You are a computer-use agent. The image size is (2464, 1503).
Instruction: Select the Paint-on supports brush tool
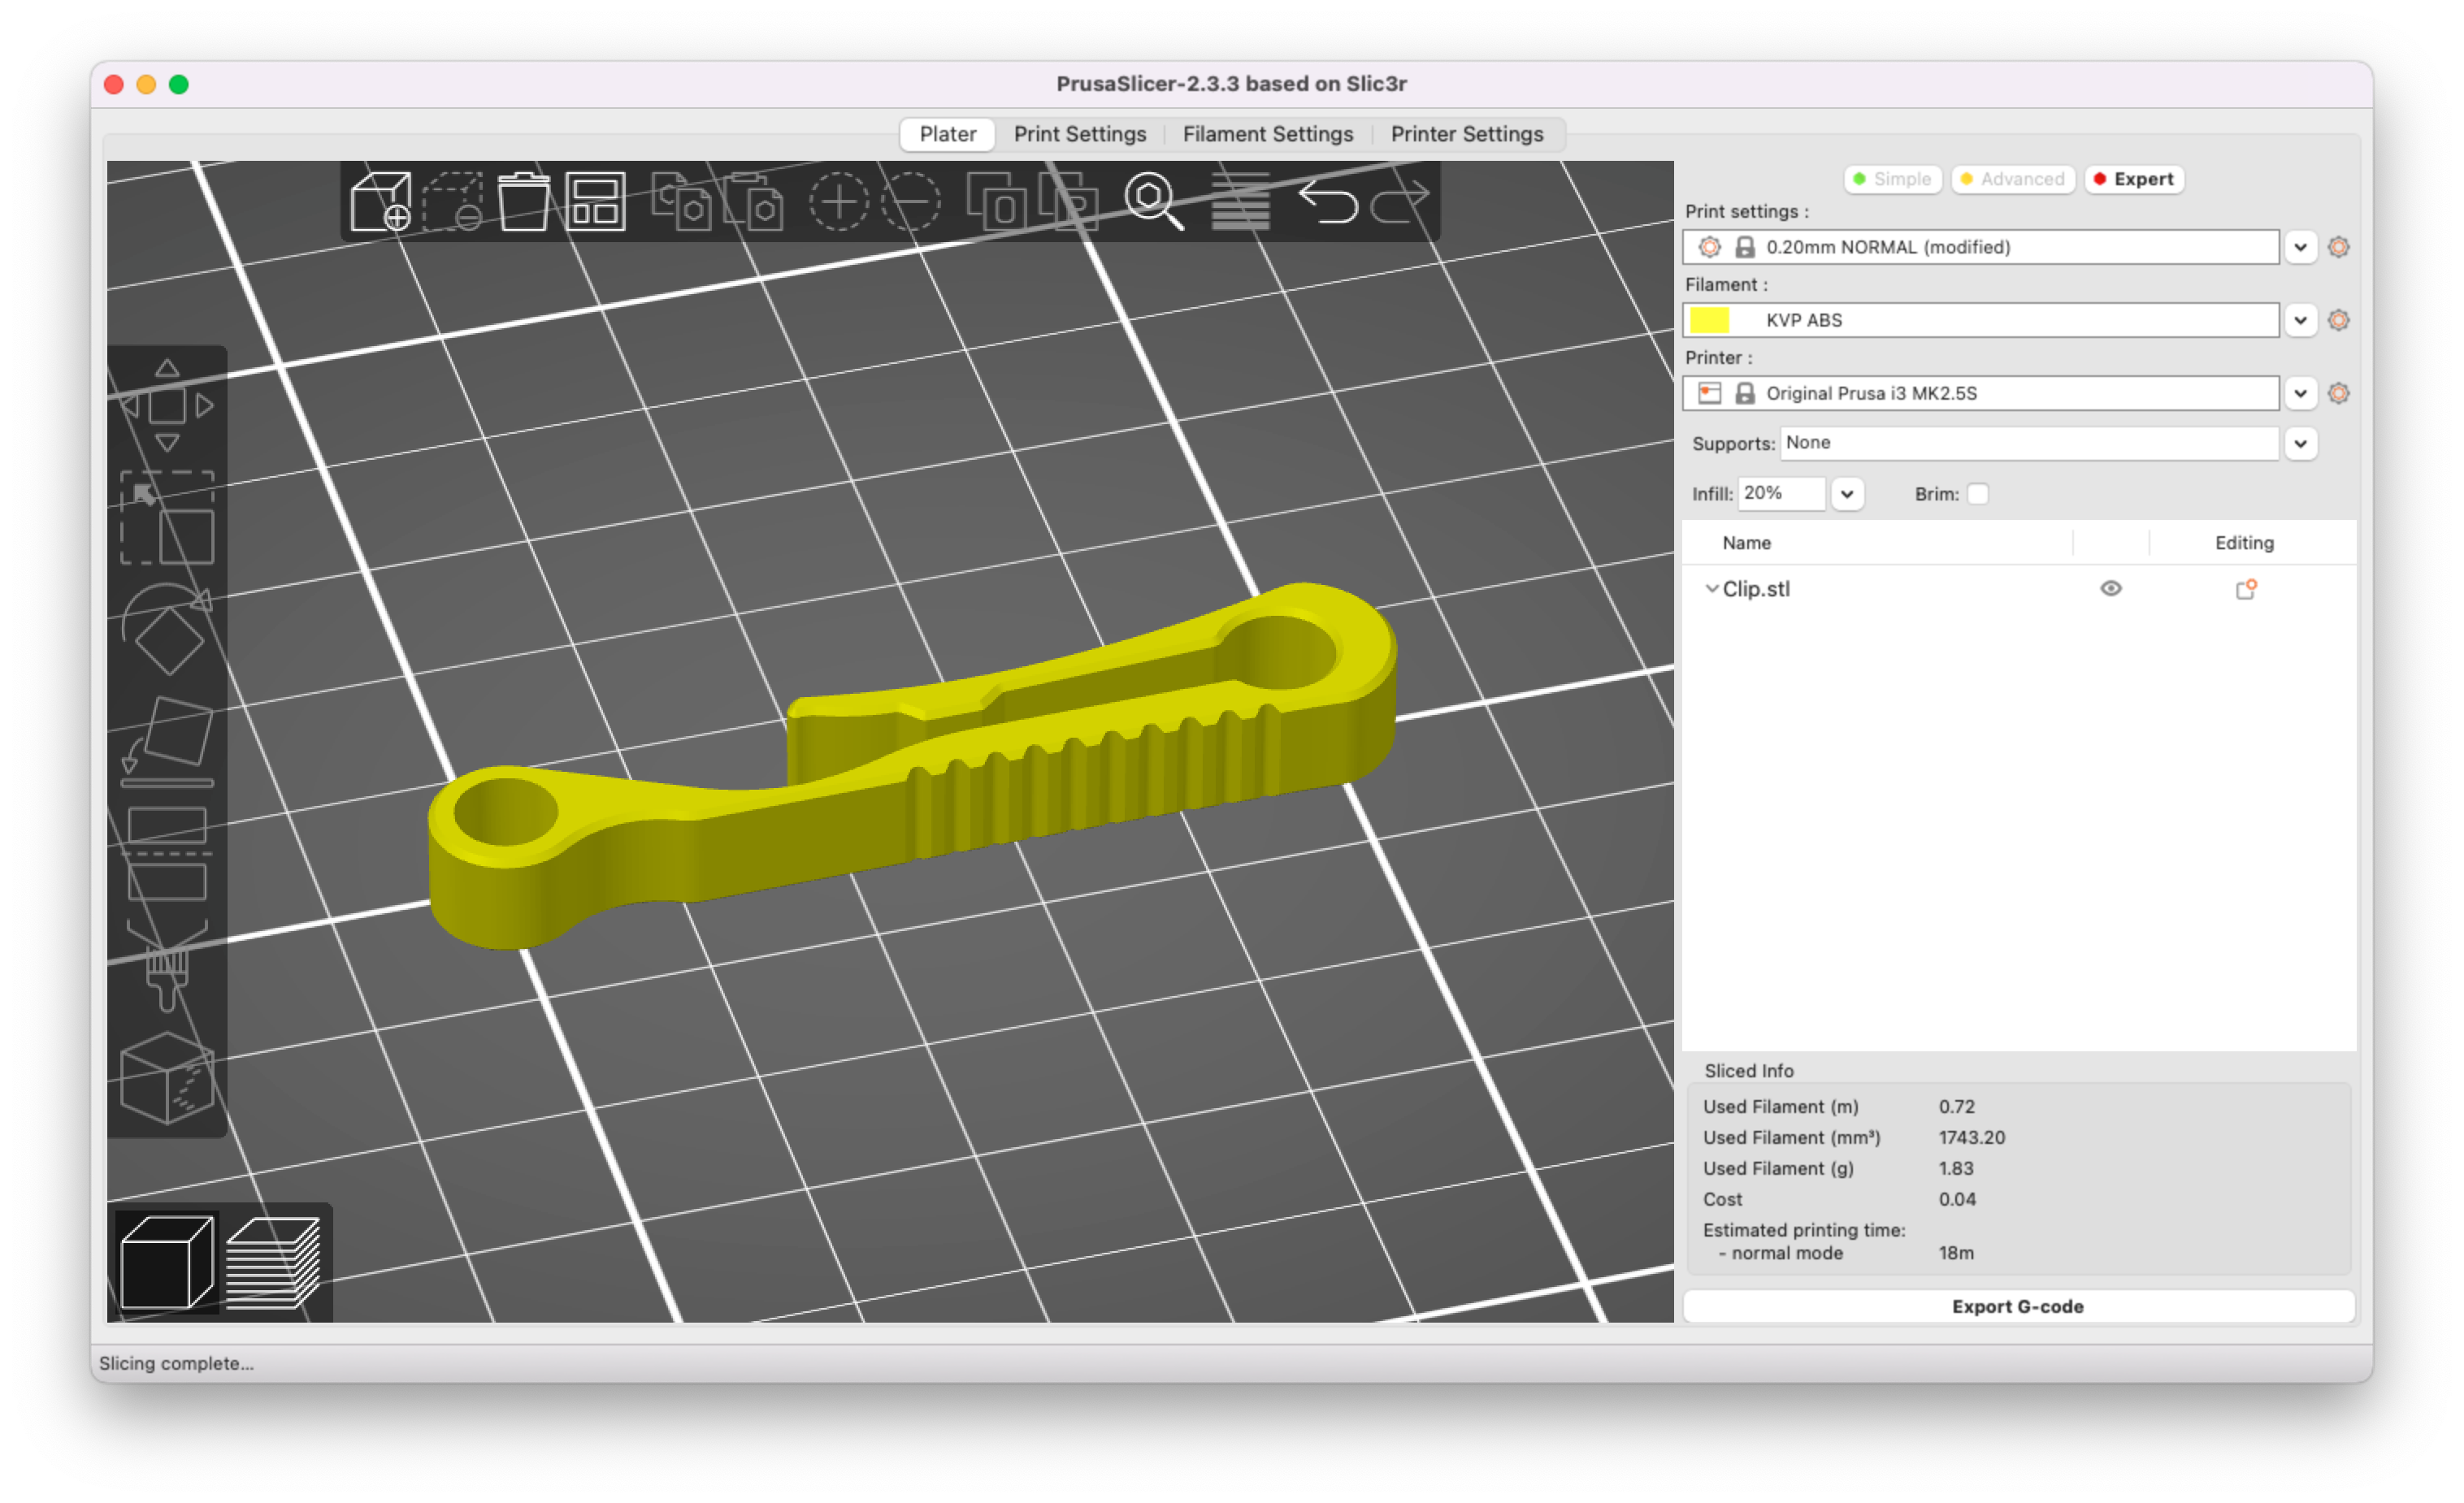167,966
